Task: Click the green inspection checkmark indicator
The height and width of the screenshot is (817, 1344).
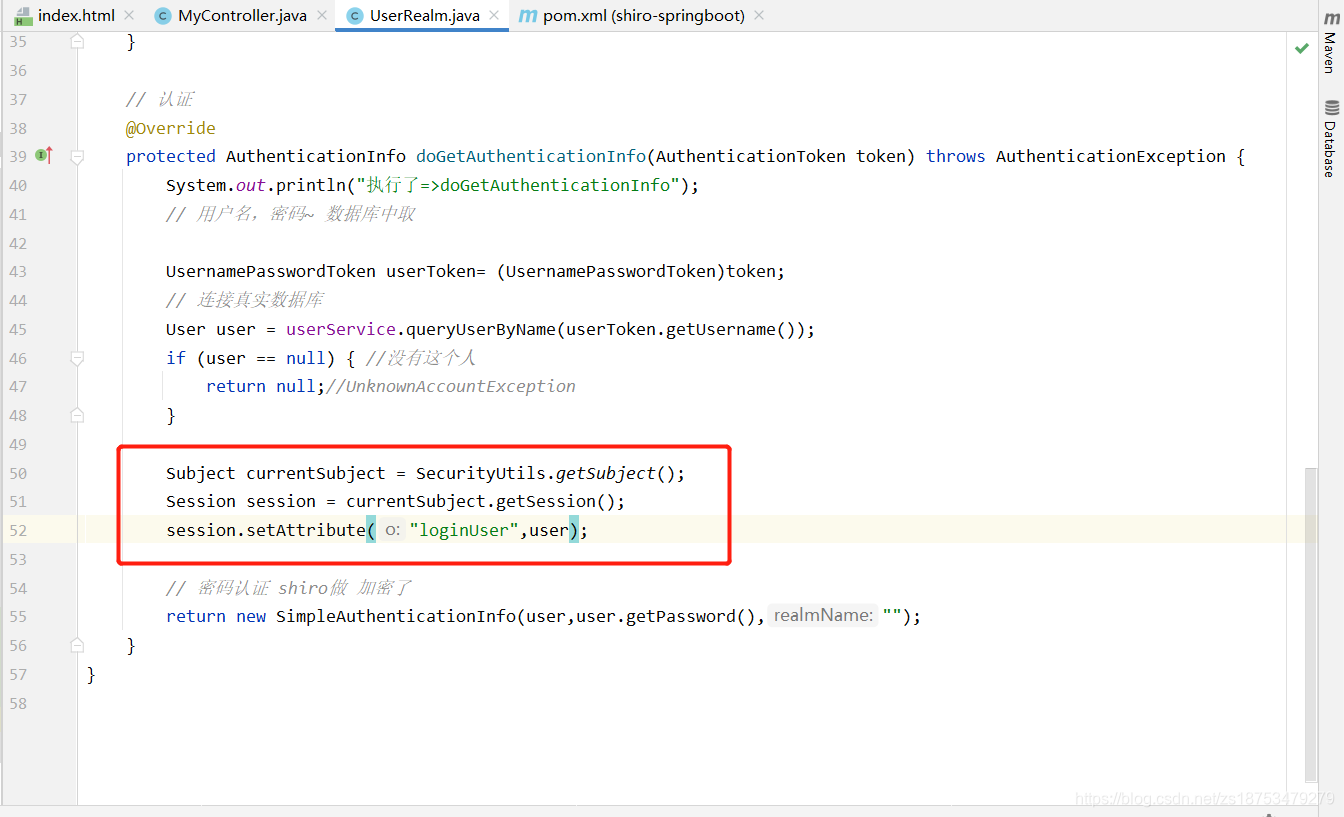Action: 1301,47
